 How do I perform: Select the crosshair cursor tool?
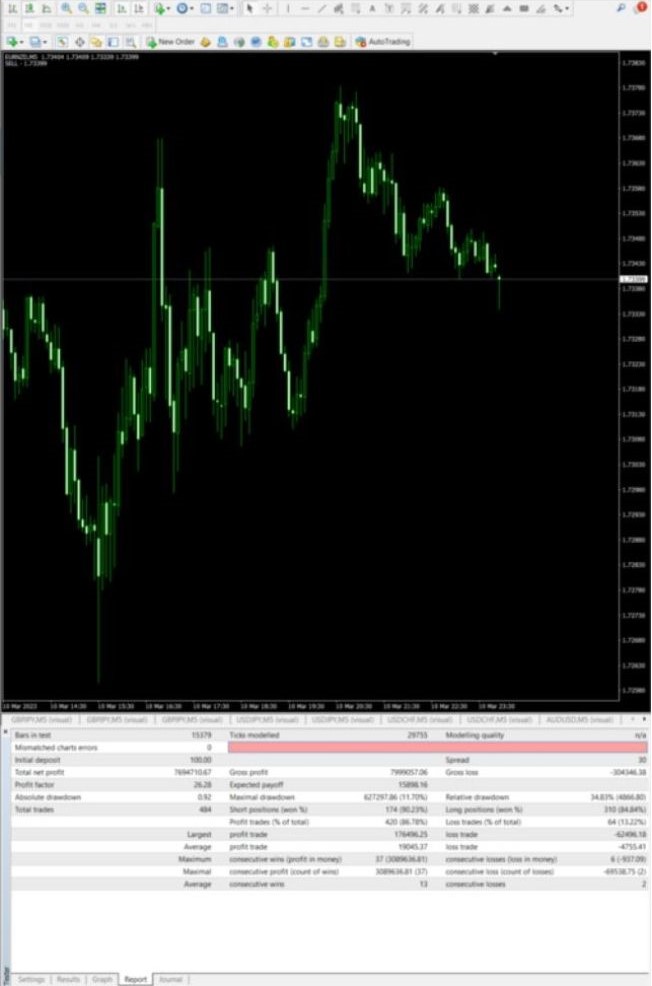pyautogui.click(x=267, y=8)
